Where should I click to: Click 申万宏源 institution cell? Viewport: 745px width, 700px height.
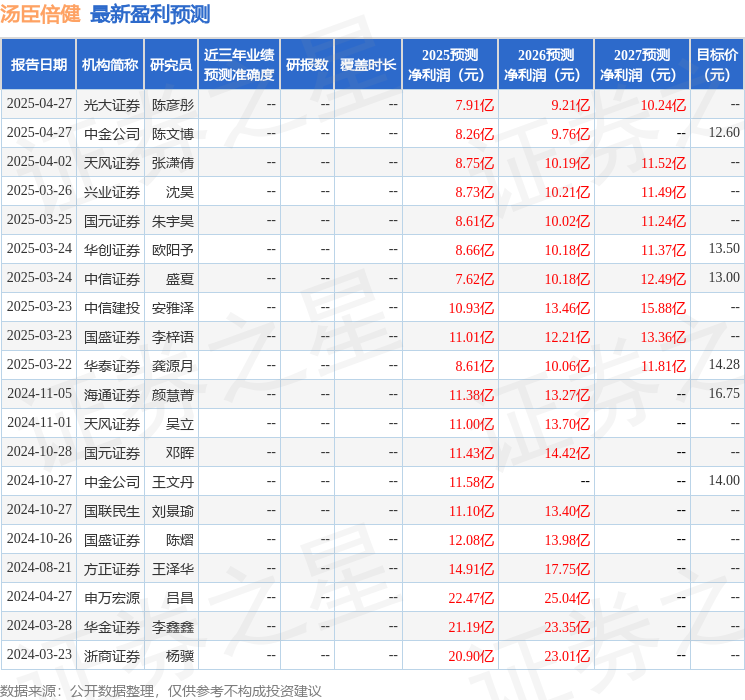[112, 598]
